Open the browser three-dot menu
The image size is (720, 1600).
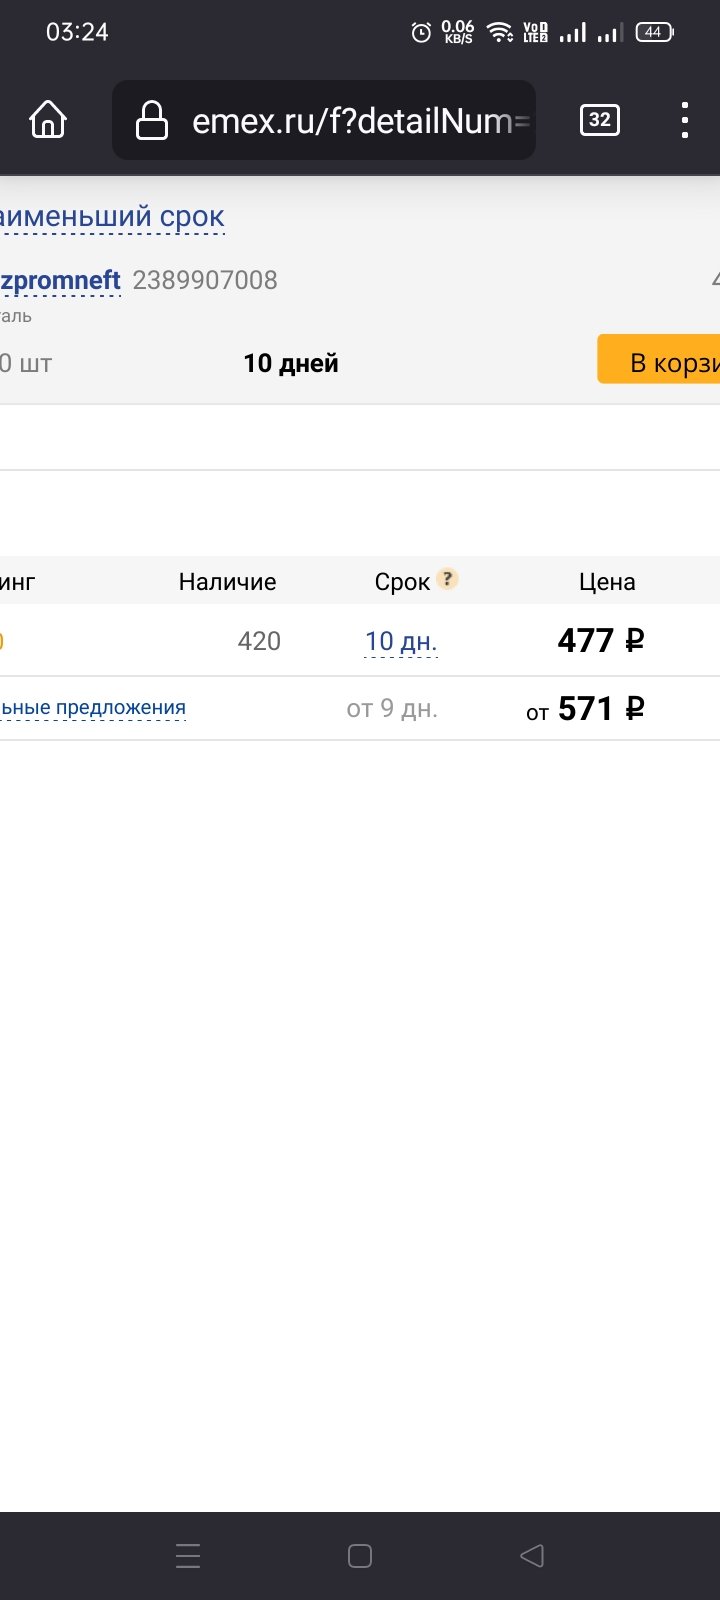point(685,120)
